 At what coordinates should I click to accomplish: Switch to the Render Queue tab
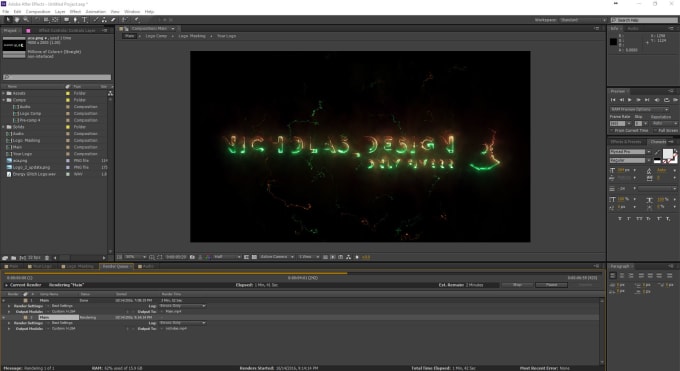tap(115, 266)
